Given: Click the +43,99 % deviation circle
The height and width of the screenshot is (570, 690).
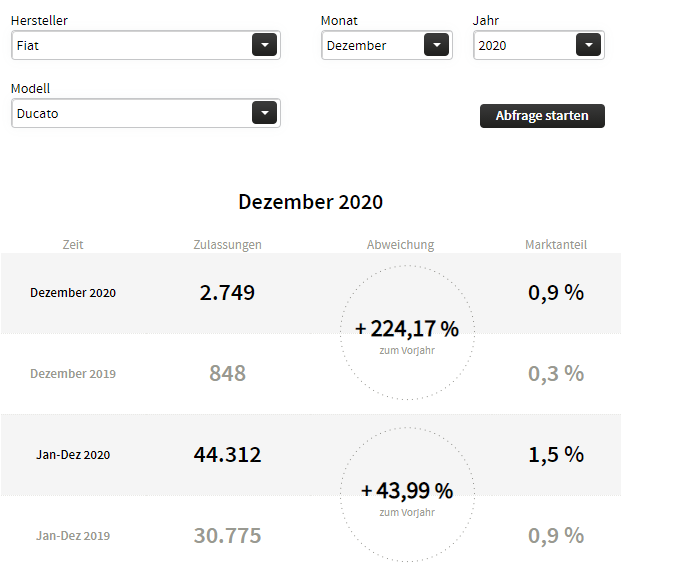Looking at the screenshot, I should point(406,493).
